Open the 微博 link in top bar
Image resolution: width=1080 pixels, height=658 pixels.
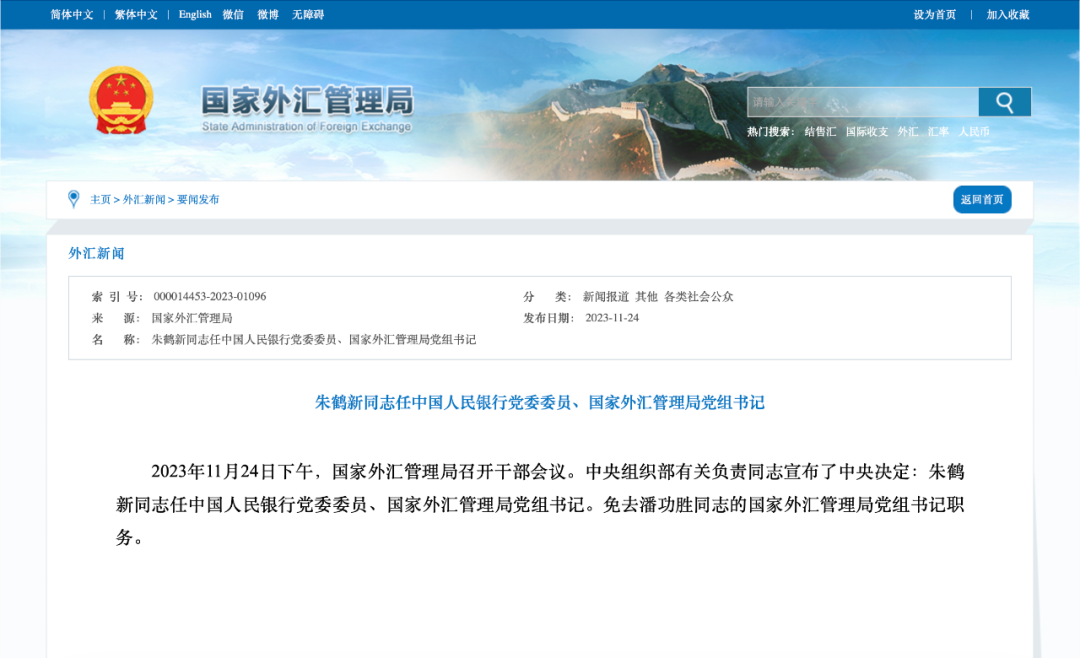point(268,14)
